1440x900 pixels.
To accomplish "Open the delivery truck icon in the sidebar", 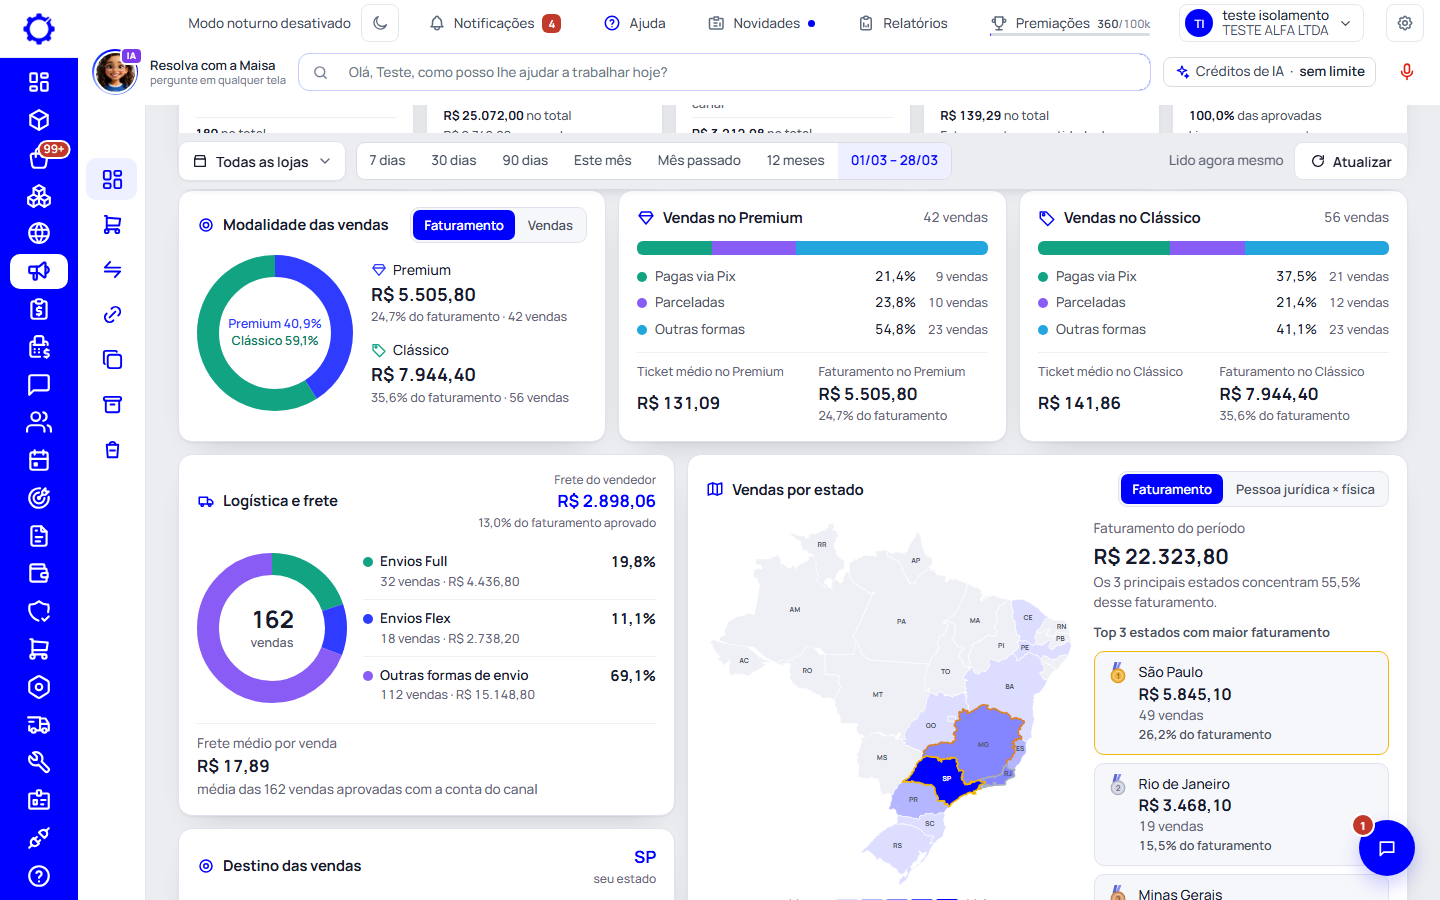I will click(x=39, y=725).
